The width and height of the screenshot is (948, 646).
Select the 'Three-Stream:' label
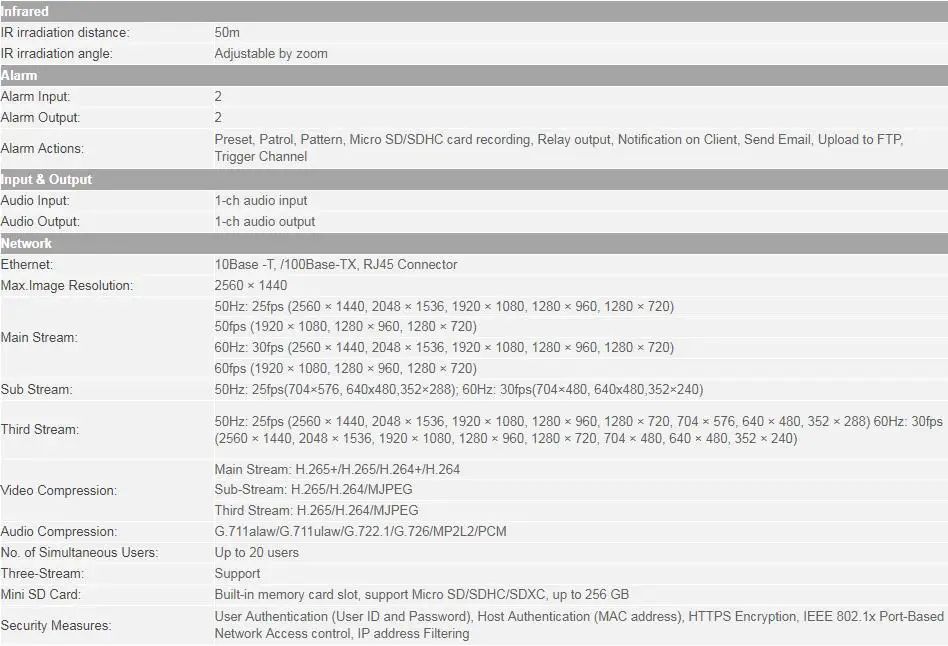click(42, 573)
